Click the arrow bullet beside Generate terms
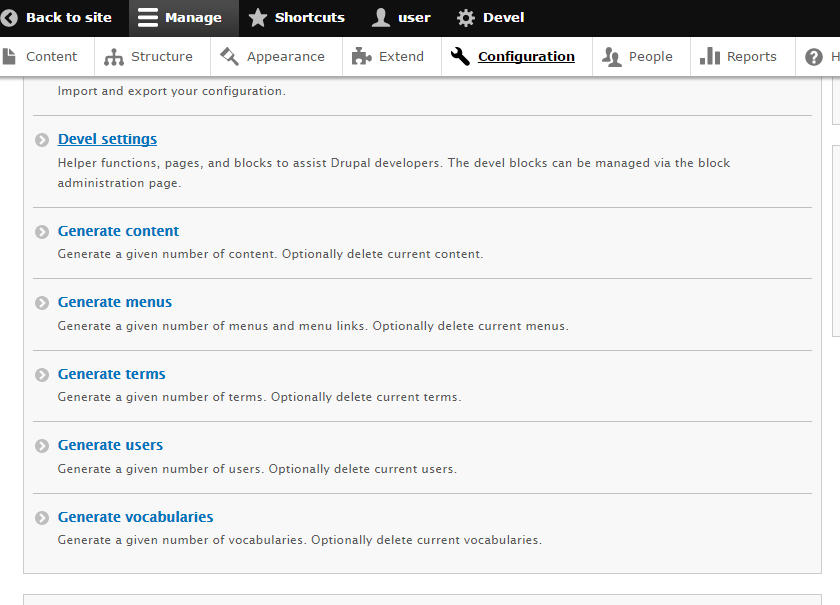This screenshot has width=840, height=605. (x=42, y=375)
